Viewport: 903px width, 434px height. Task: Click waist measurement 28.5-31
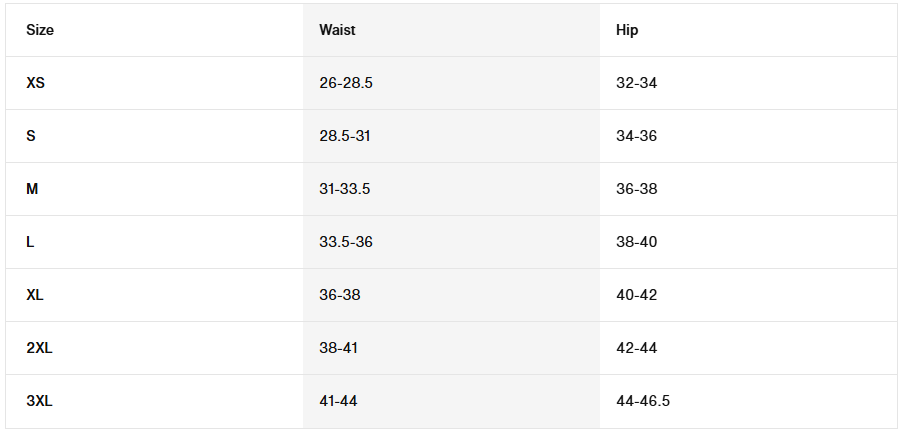[x=345, y=136]
